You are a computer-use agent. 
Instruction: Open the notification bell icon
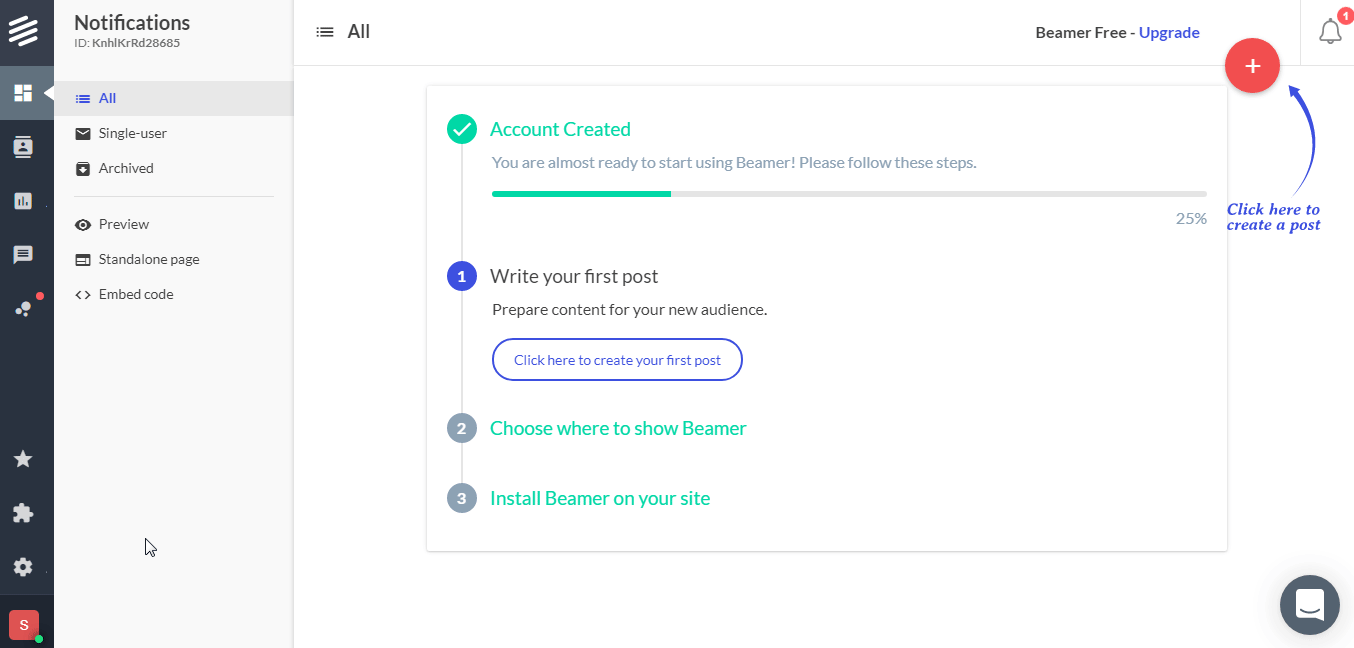pos(1330,31)
